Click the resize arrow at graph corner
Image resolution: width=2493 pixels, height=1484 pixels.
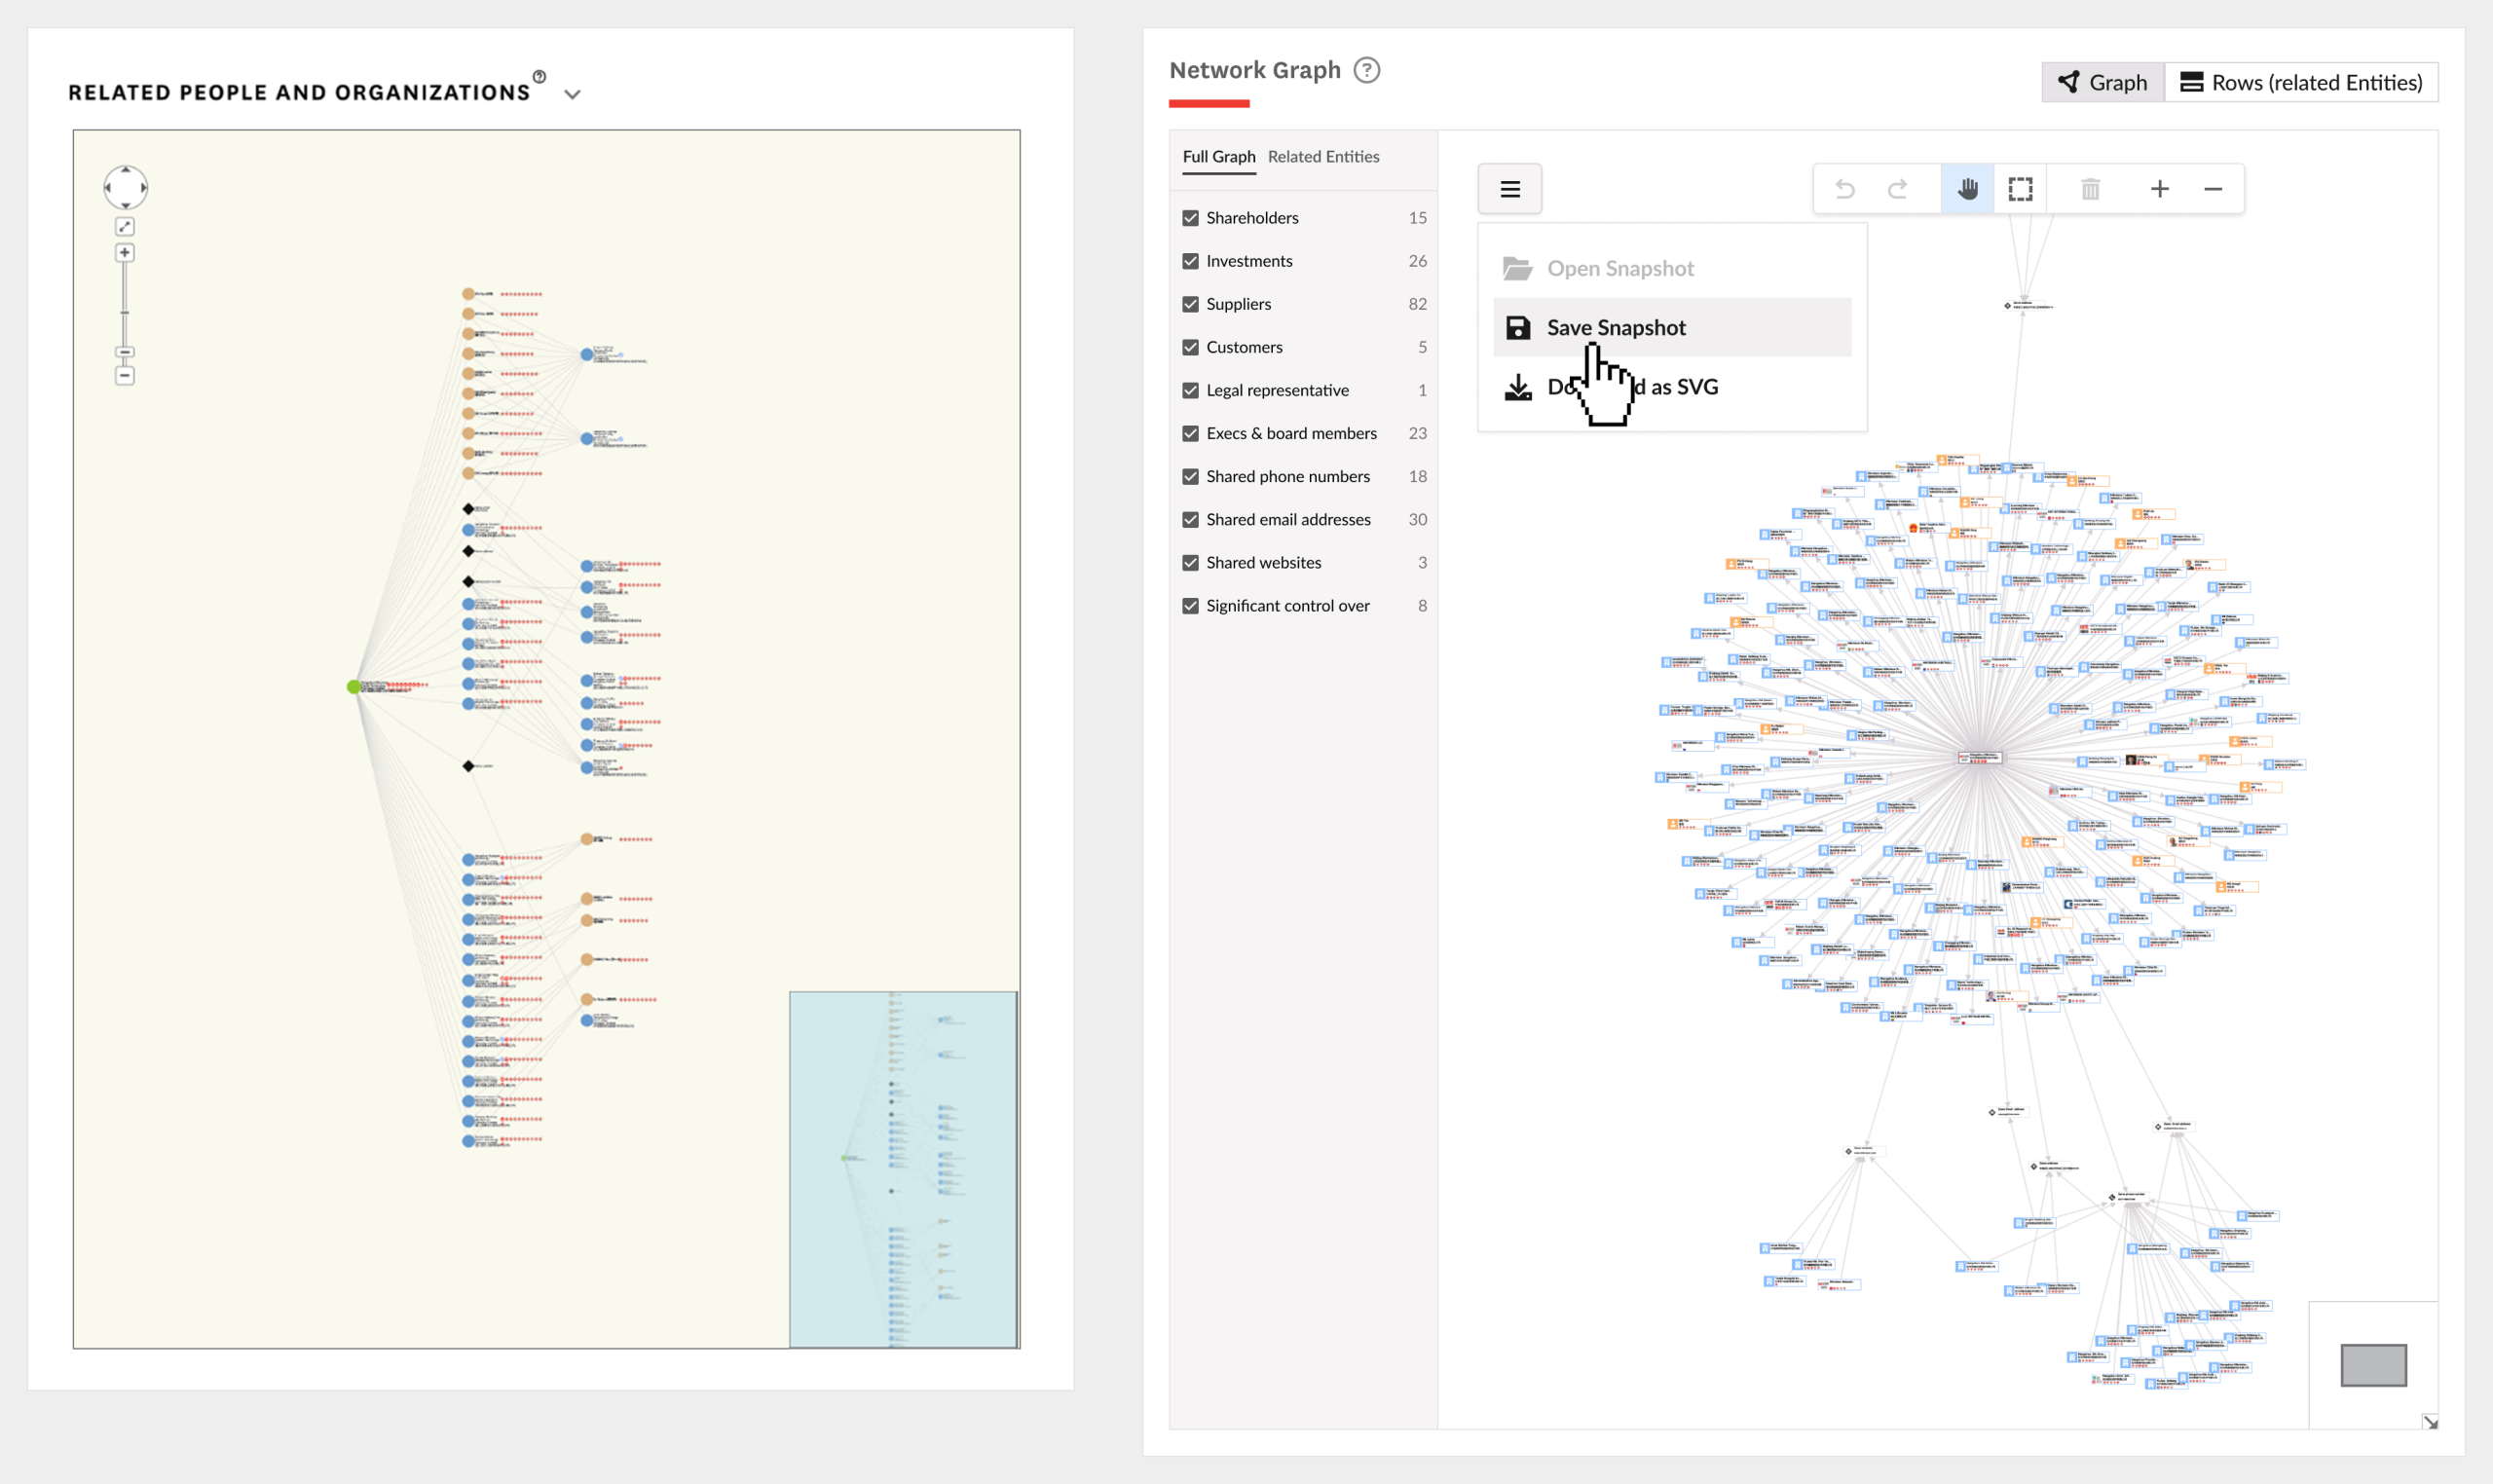[2430, 1421]
